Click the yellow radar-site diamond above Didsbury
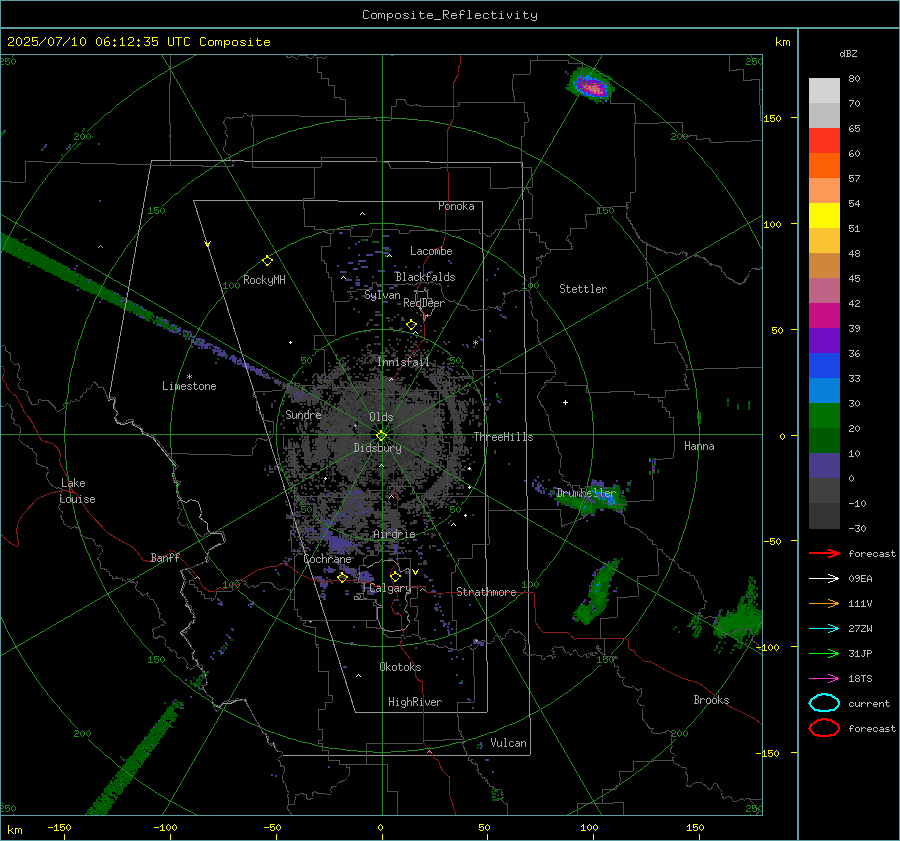This screenshot has height=841, width=900. [x=381, y=436]
